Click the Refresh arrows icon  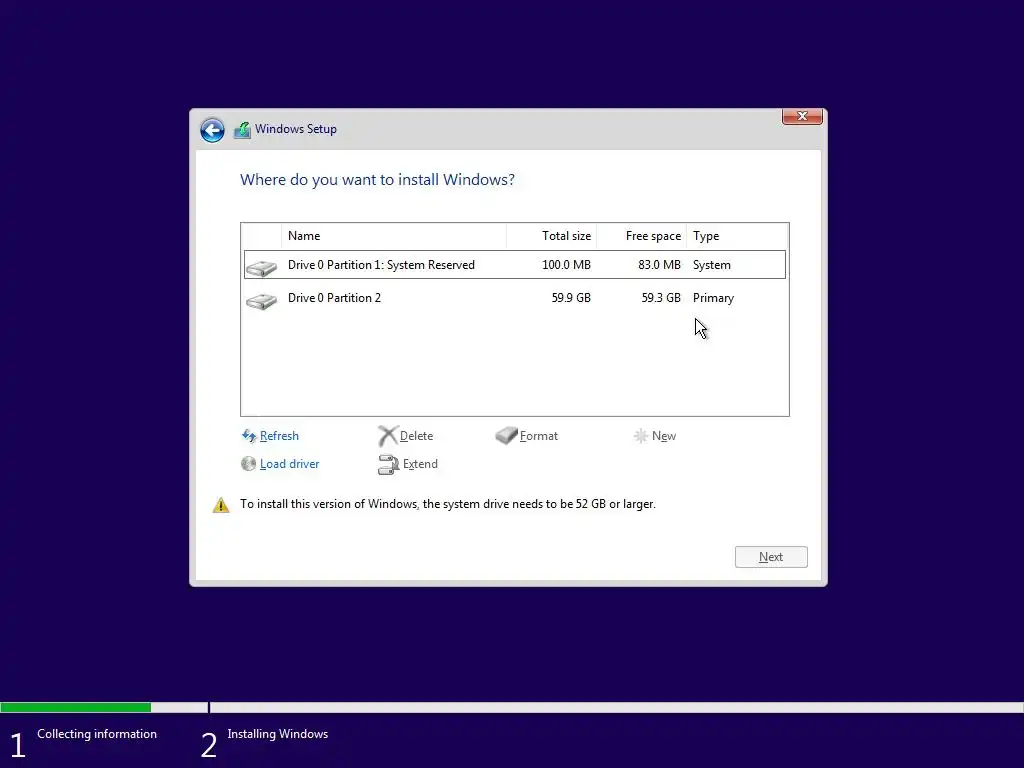tap(249, 436)
